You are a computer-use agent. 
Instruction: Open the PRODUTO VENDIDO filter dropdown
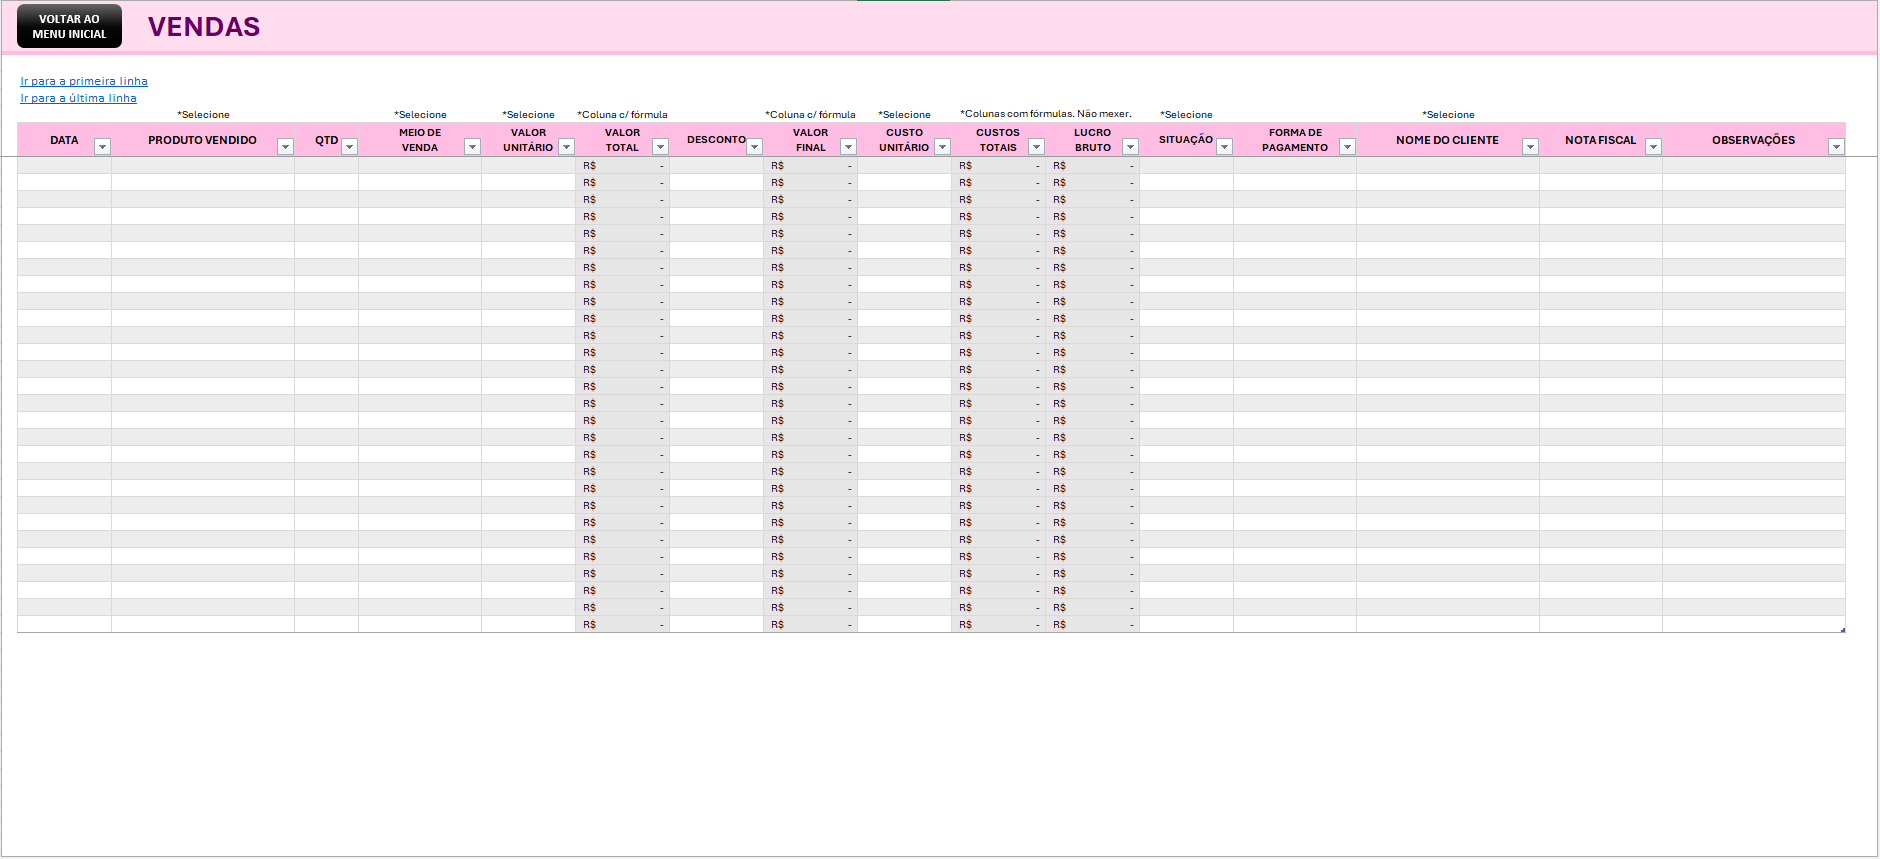pyautogui.click(x=285, y=147)
